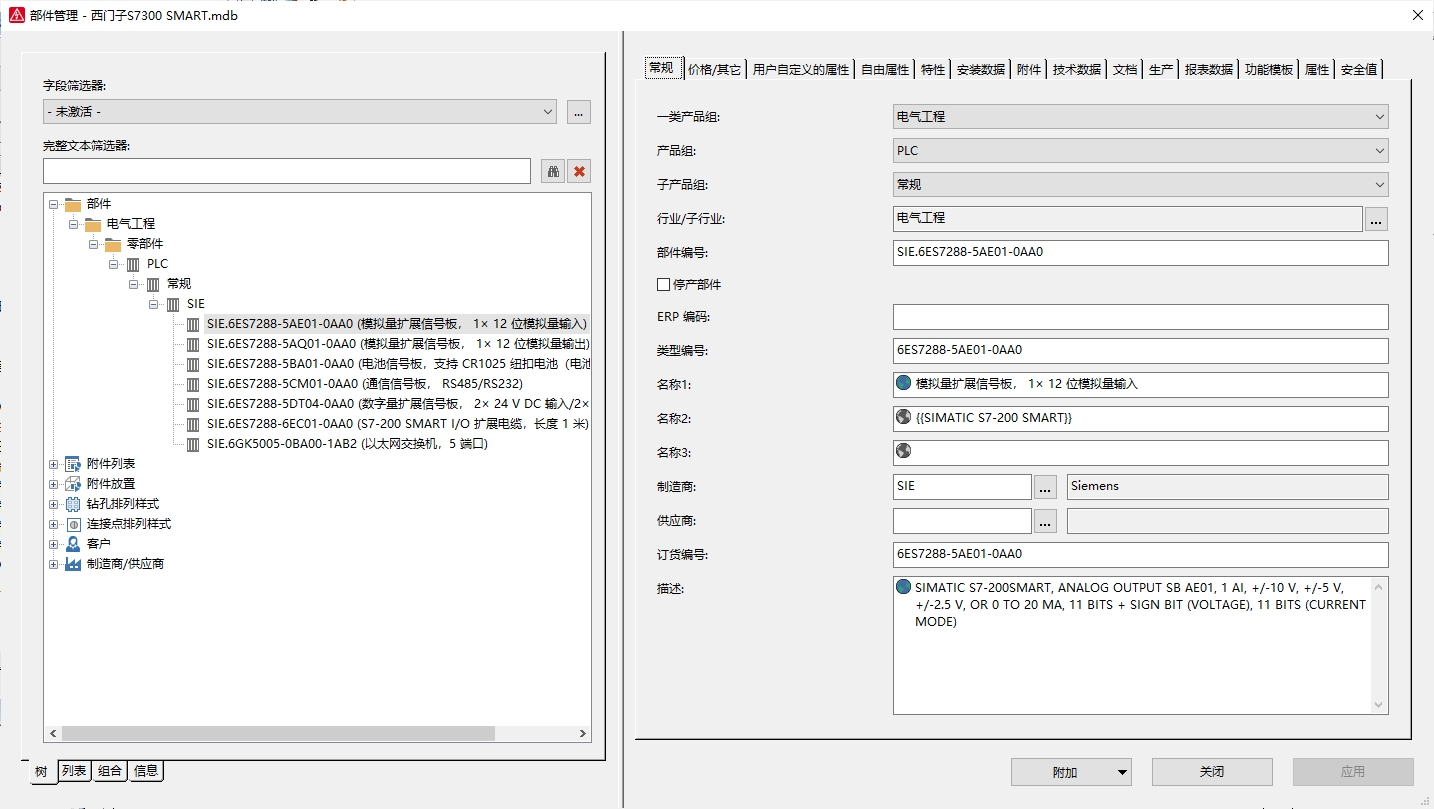Select the 附件列表 tree node
The width and height of the screenshot is (1434, 809).
pyautogui.click(x=110, y=464)
